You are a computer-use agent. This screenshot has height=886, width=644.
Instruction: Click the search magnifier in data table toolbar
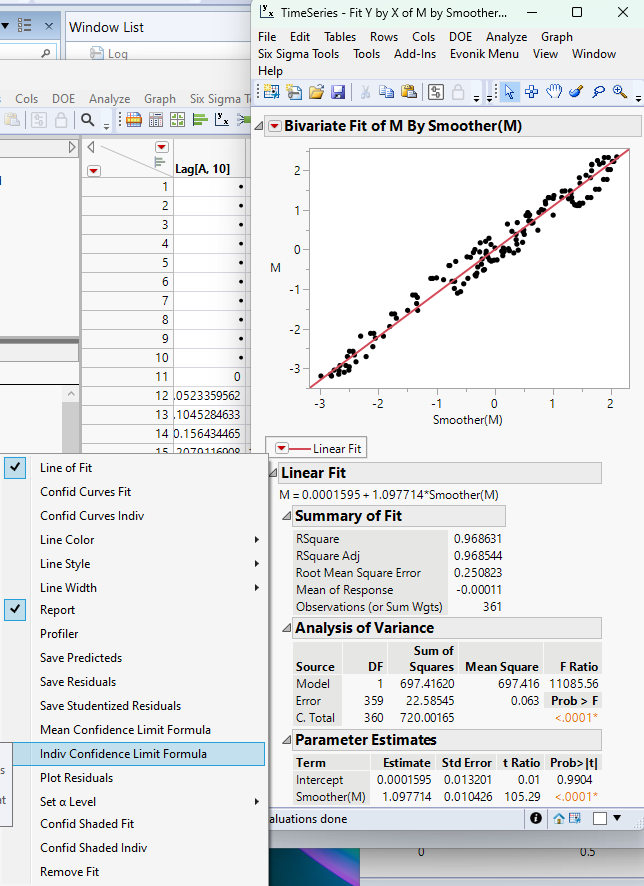[x=88, y=120]
